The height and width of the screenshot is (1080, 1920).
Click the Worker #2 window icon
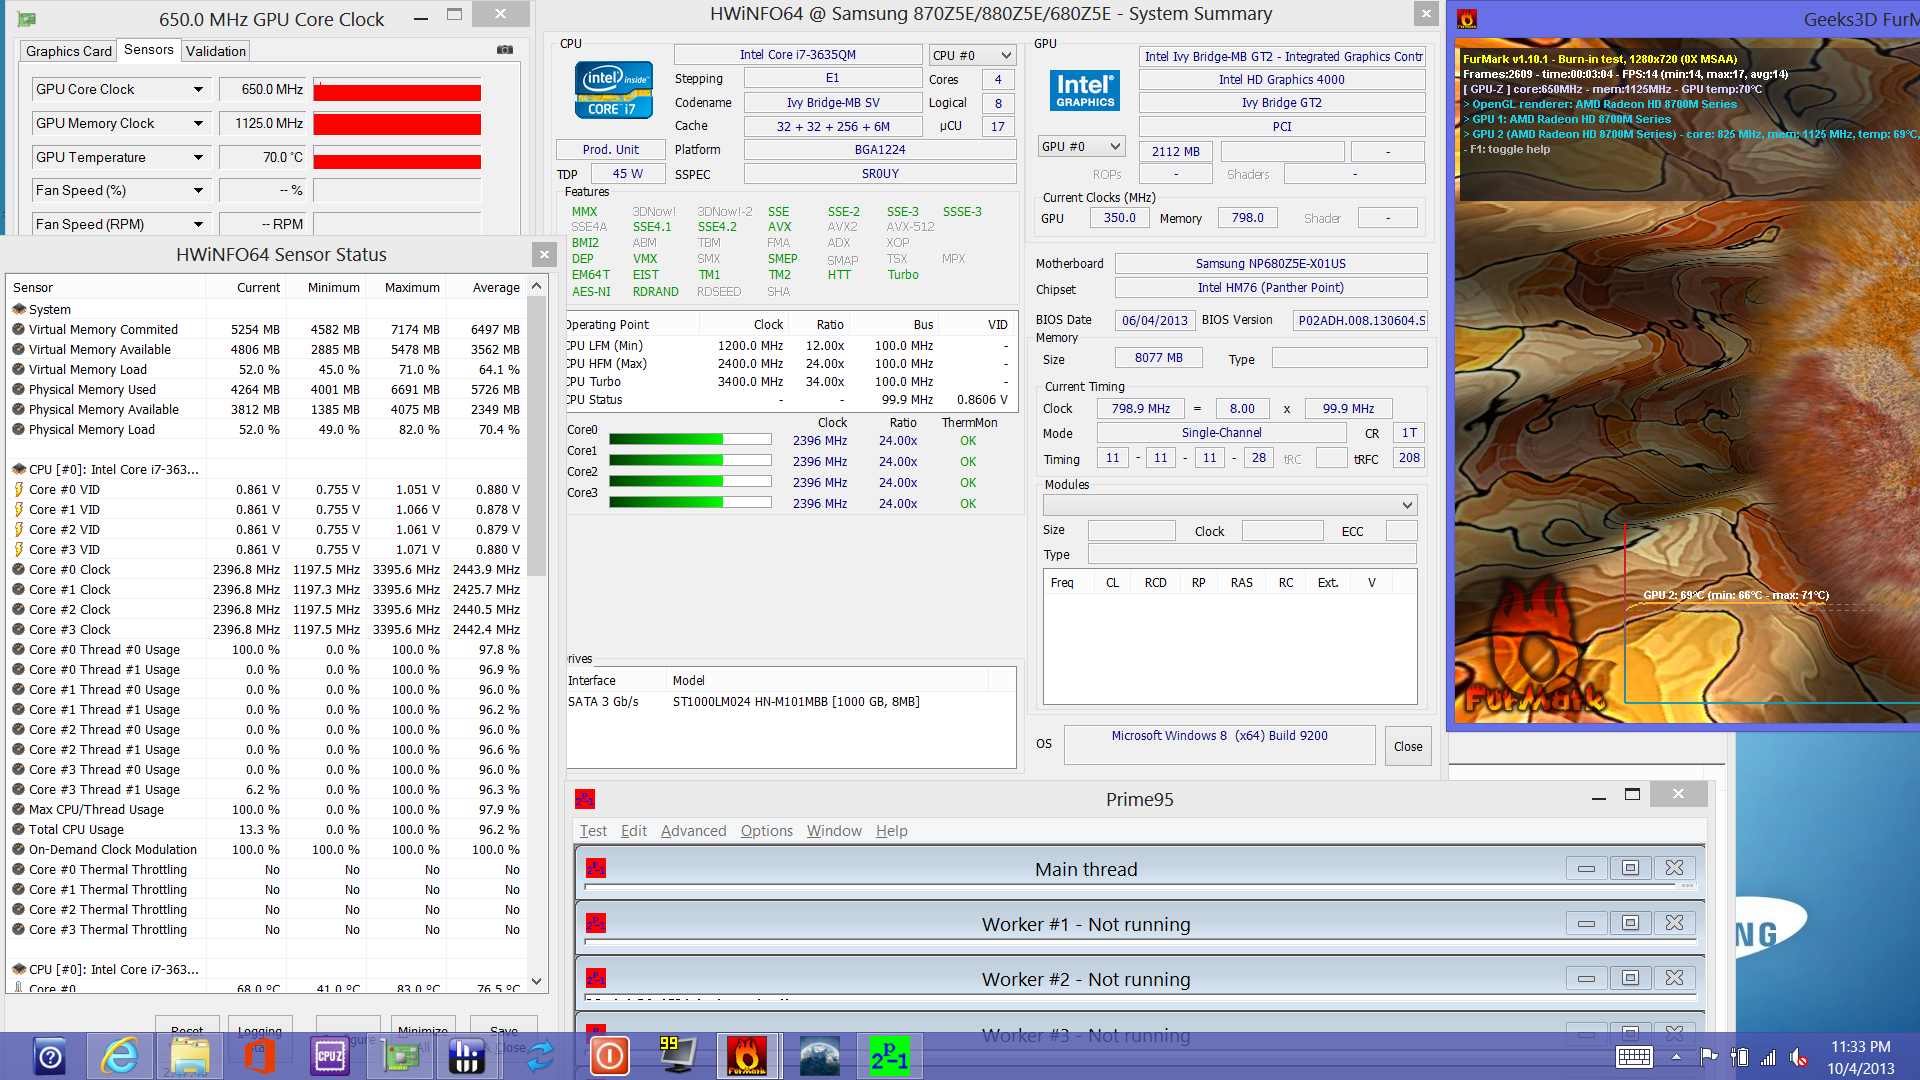[596, 978]
